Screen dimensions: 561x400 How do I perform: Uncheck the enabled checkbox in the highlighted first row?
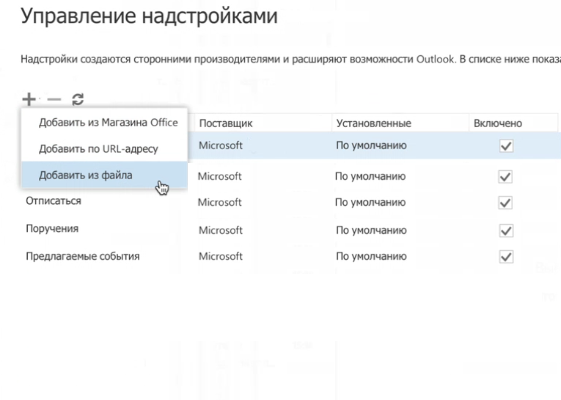tap(506, 146)
